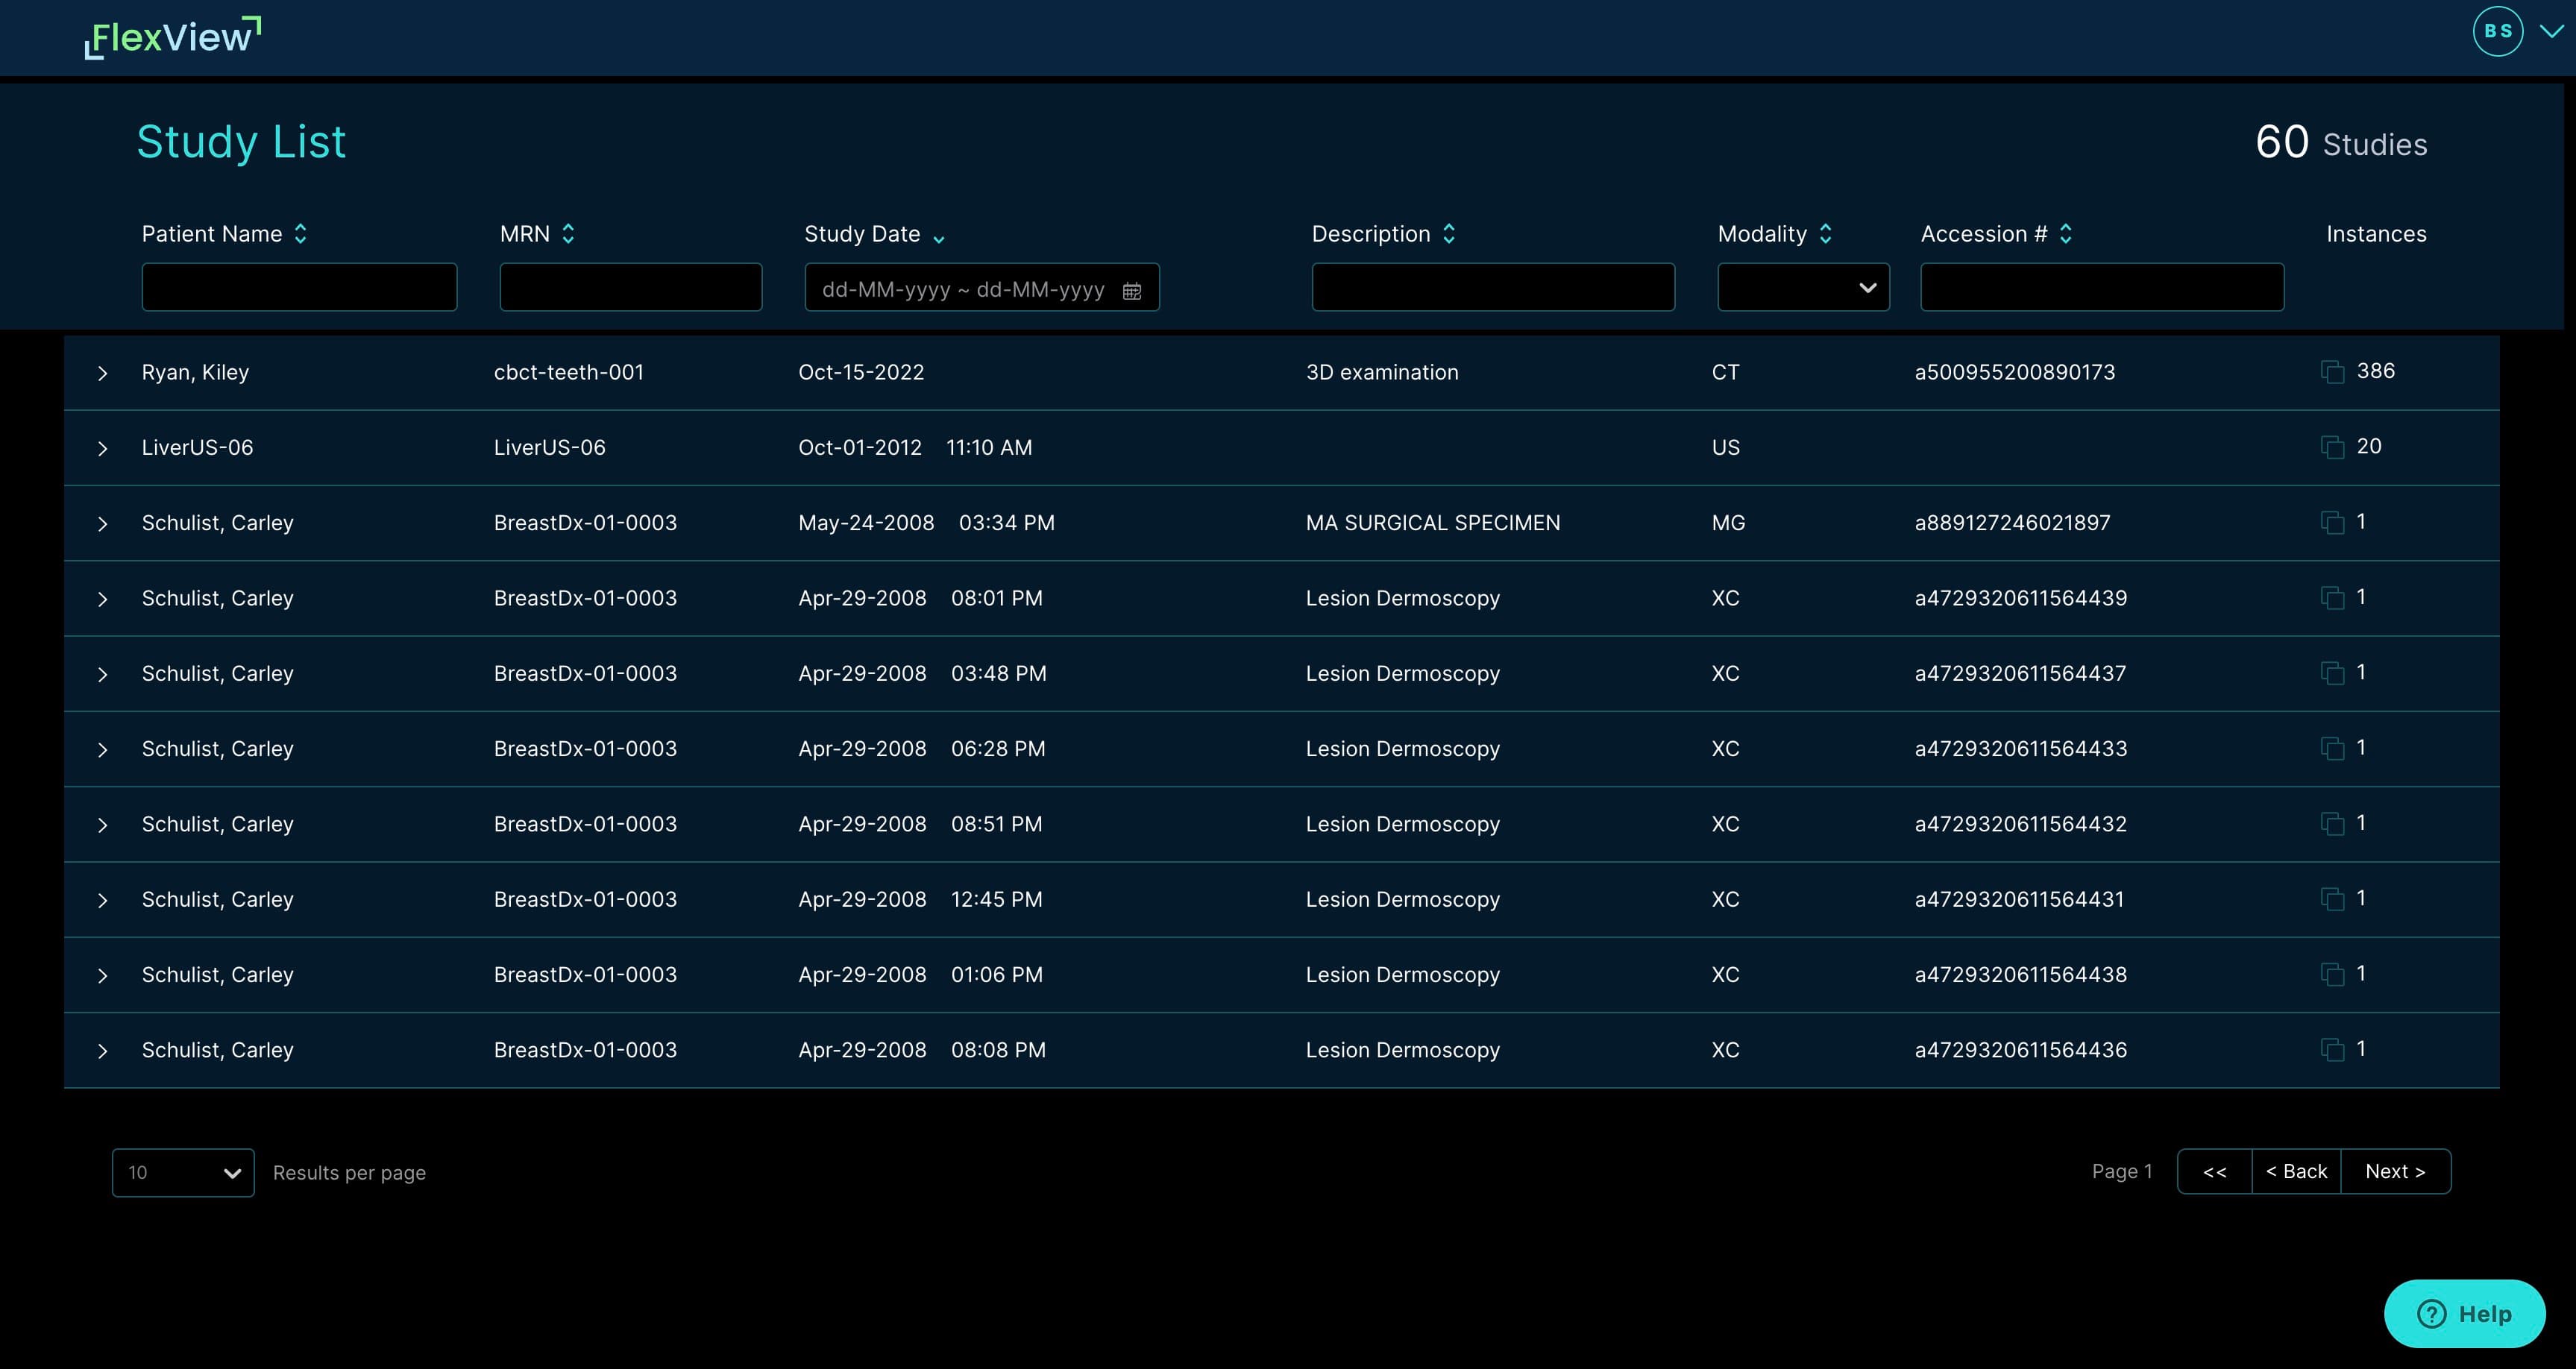Click instances icon for LiverUS-06 row
This screenshot has width=2576, height=1369.
2332,447
